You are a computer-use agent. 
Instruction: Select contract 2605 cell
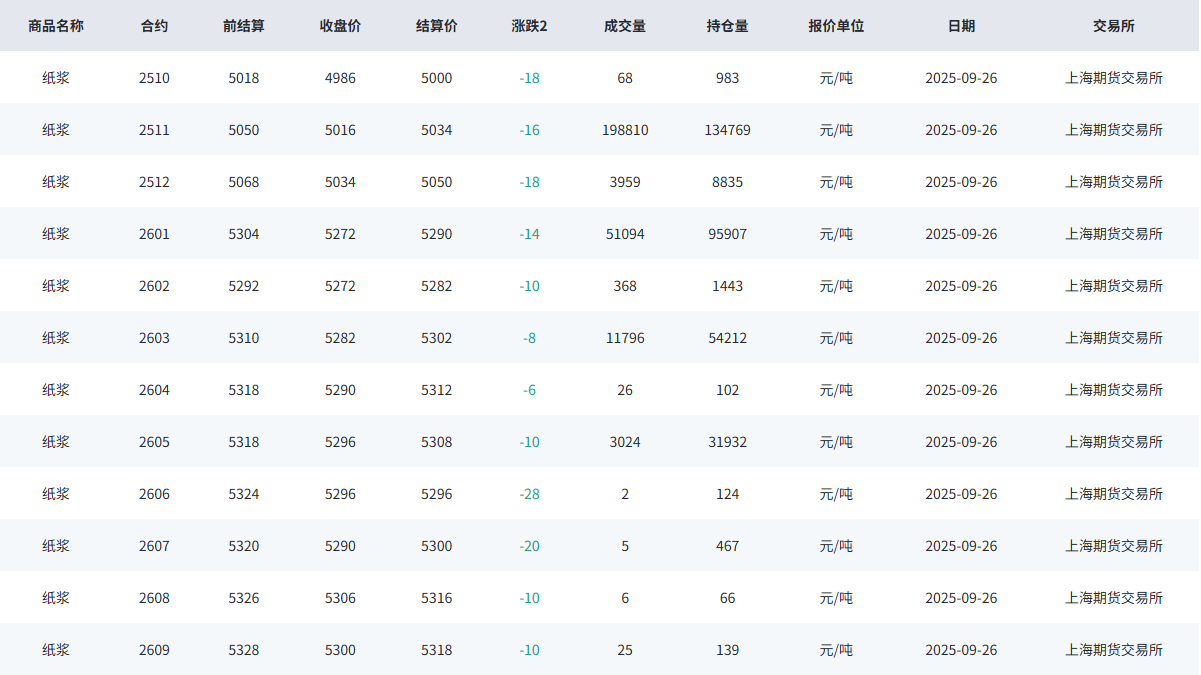tap(154, 442)
